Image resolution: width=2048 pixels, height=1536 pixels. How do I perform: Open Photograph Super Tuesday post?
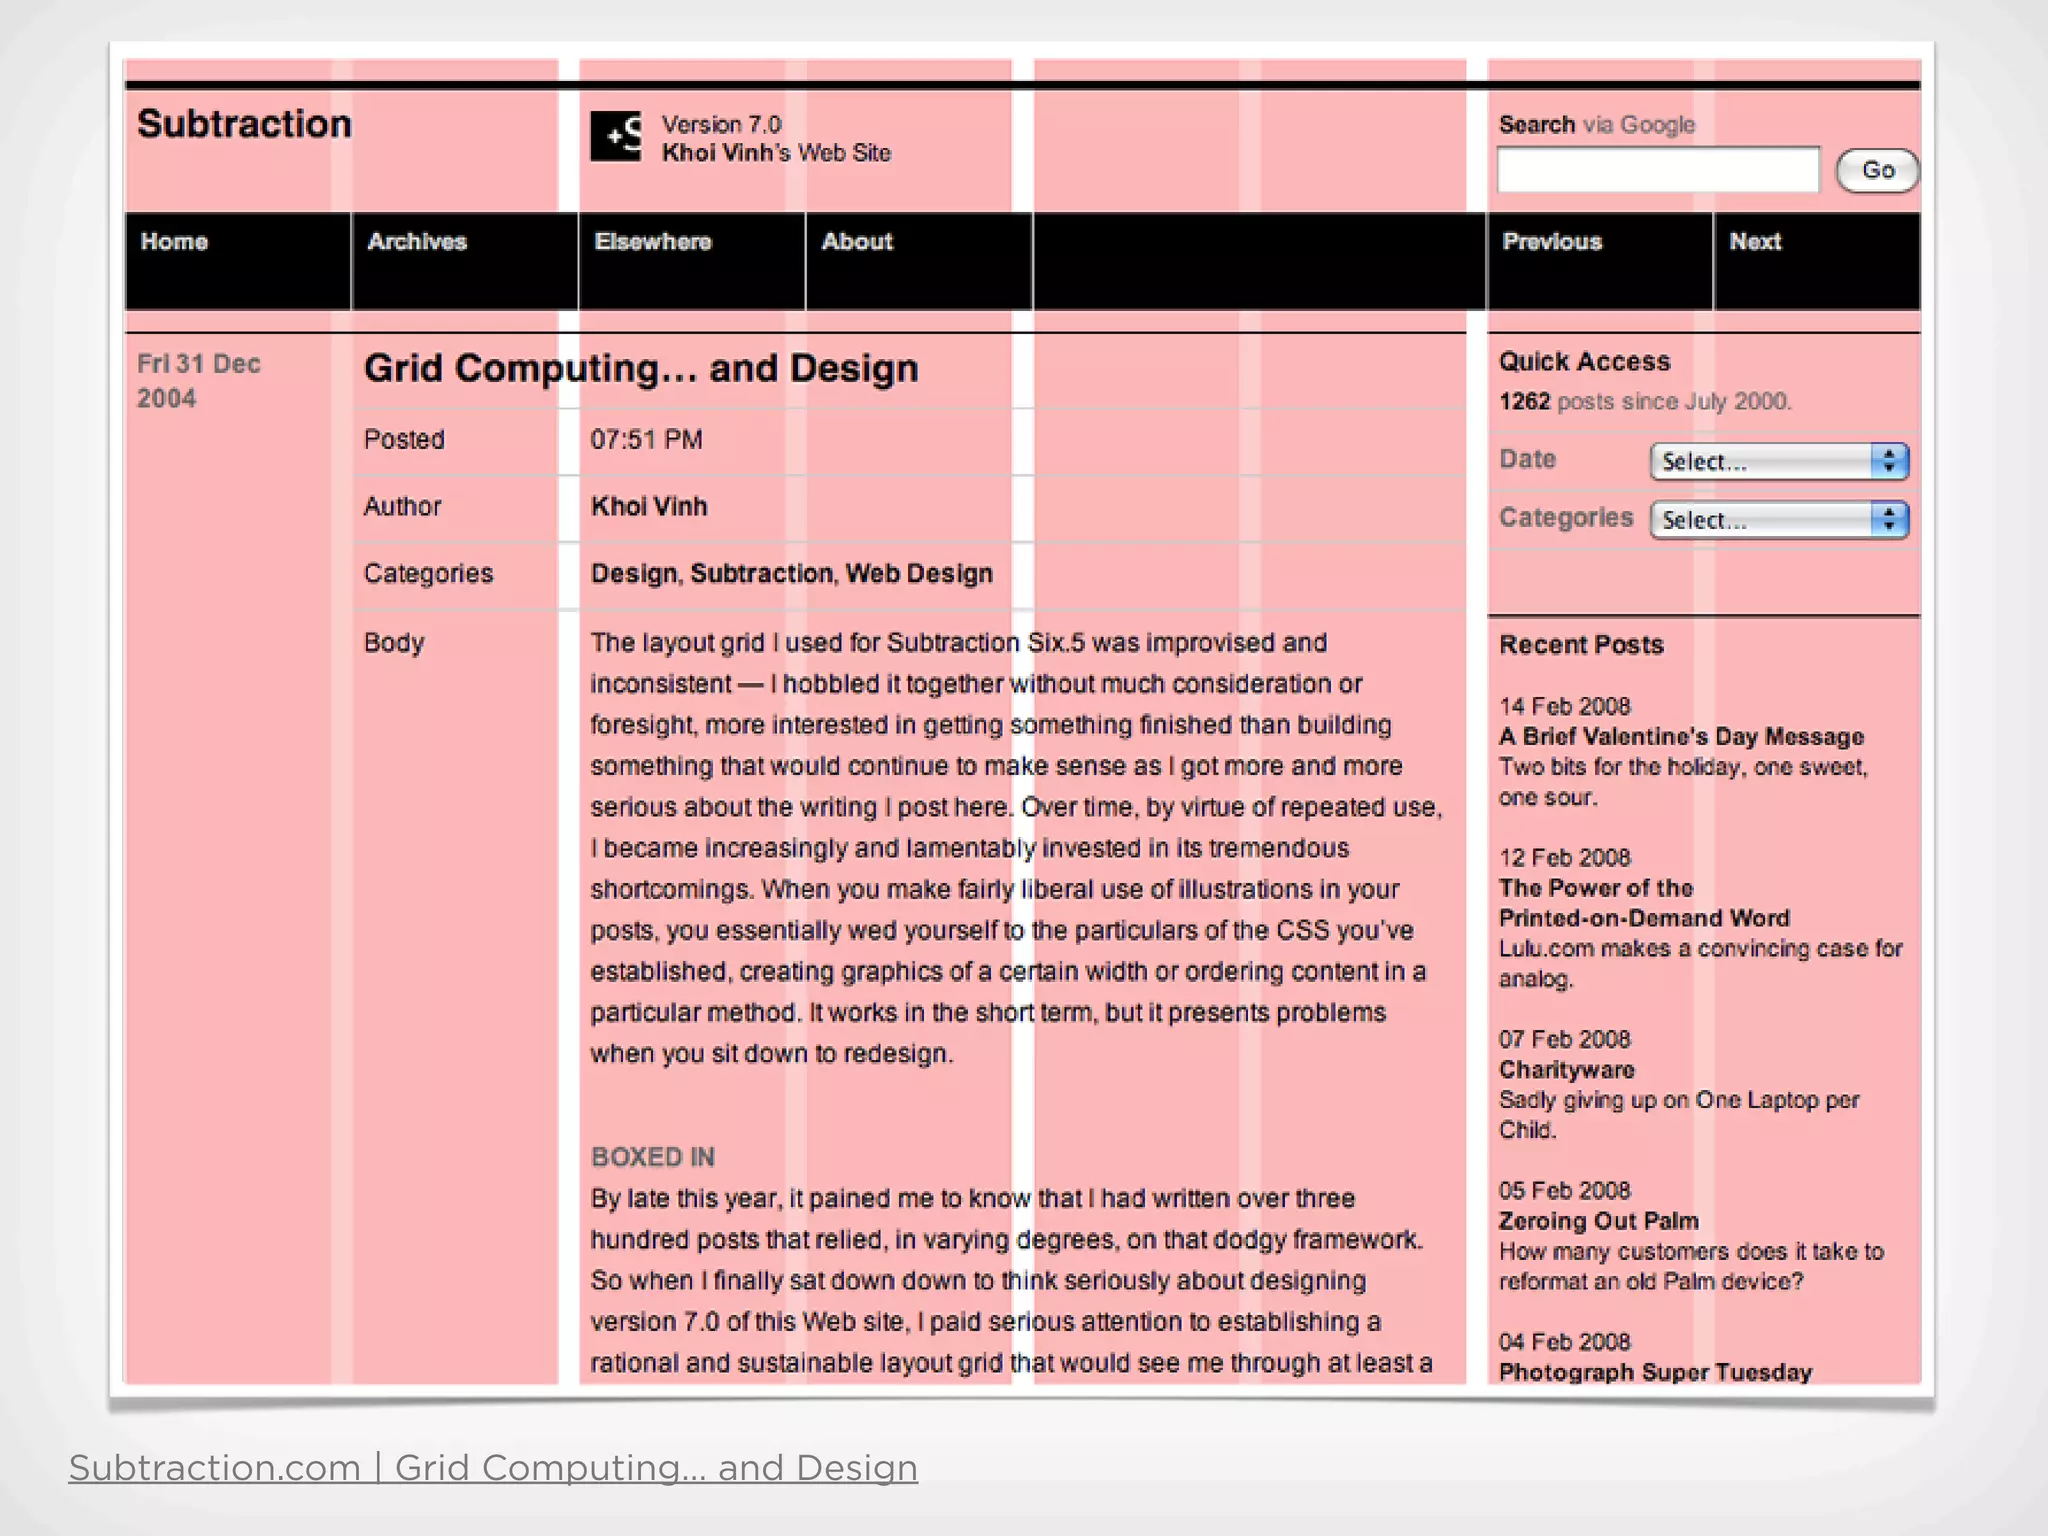tap(1655, 1372)
